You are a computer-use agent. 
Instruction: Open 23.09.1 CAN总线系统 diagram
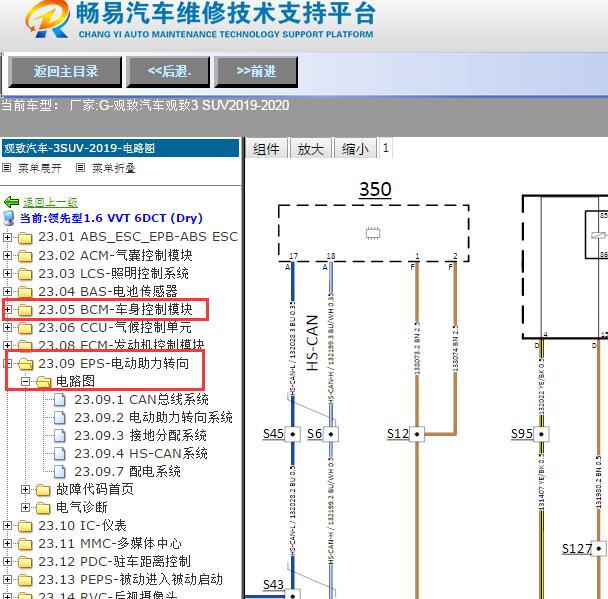(142, 399)
